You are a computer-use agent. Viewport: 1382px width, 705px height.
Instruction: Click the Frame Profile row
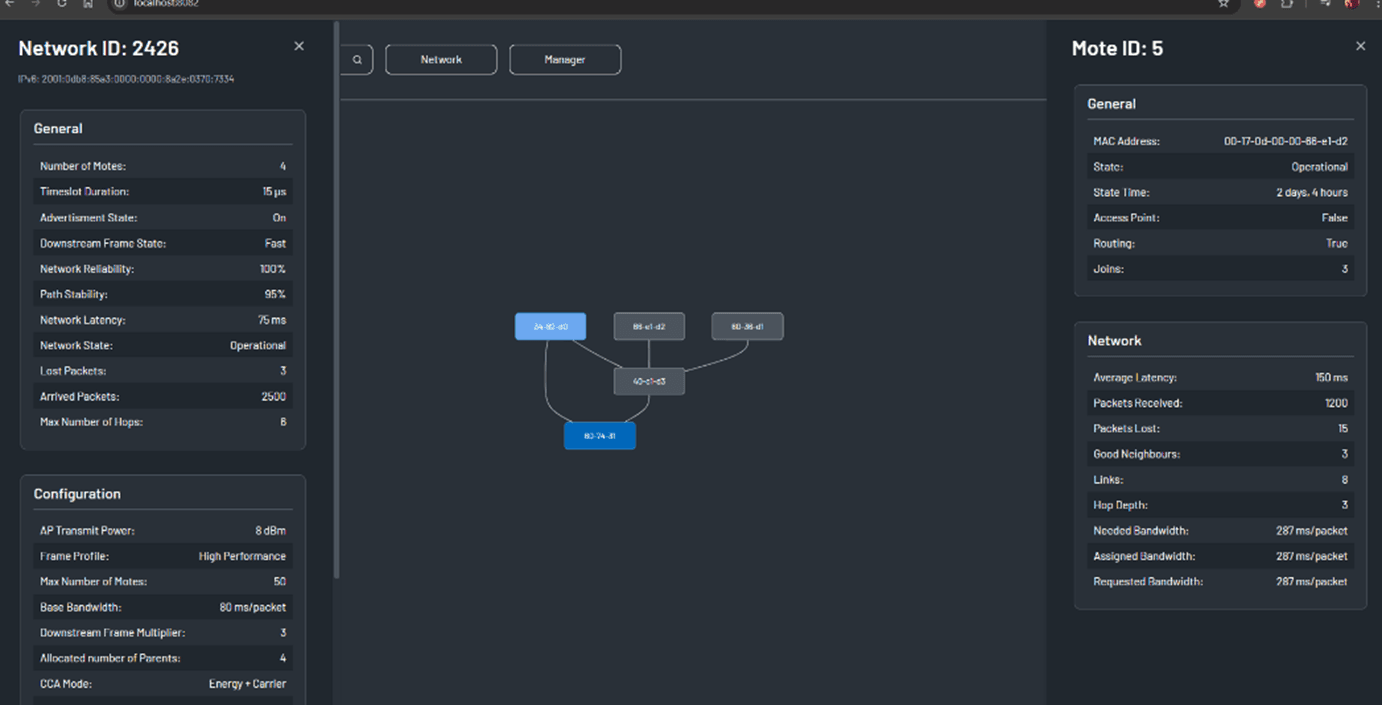point(163,556)
